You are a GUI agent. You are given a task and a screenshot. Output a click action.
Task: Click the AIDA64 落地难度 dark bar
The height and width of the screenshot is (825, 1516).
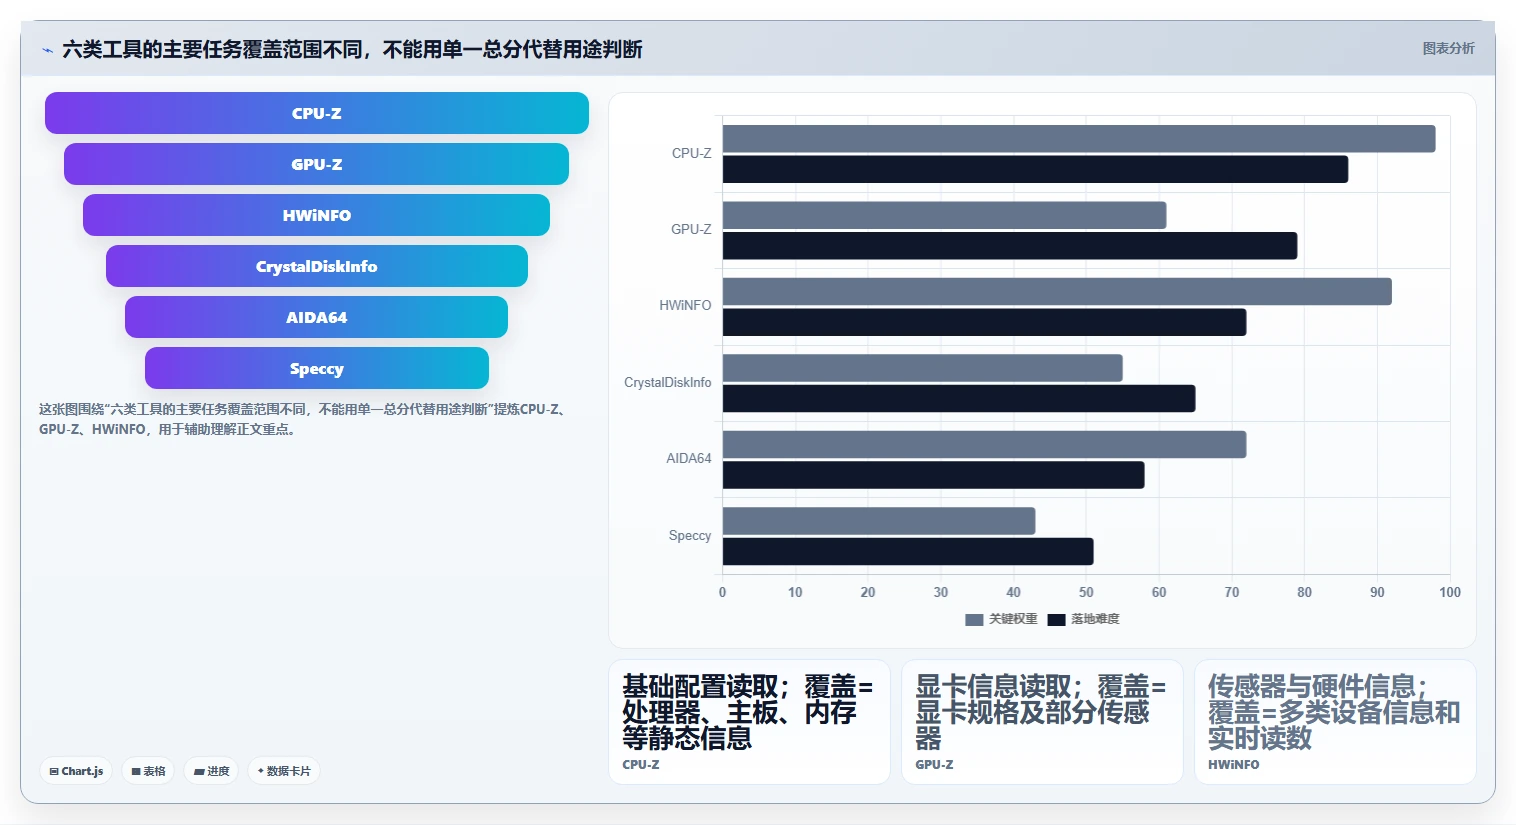(x=933, y=475)
